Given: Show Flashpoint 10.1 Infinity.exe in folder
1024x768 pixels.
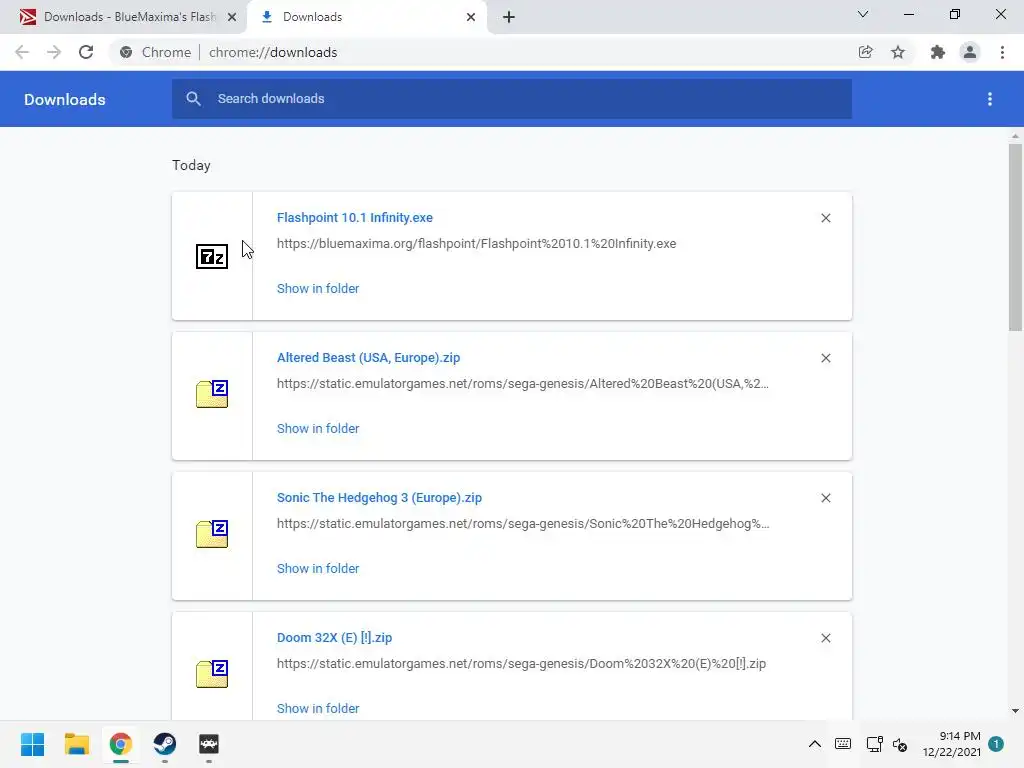Looking at the screenshot, I should pyautogui.click(x=318, y=289).
